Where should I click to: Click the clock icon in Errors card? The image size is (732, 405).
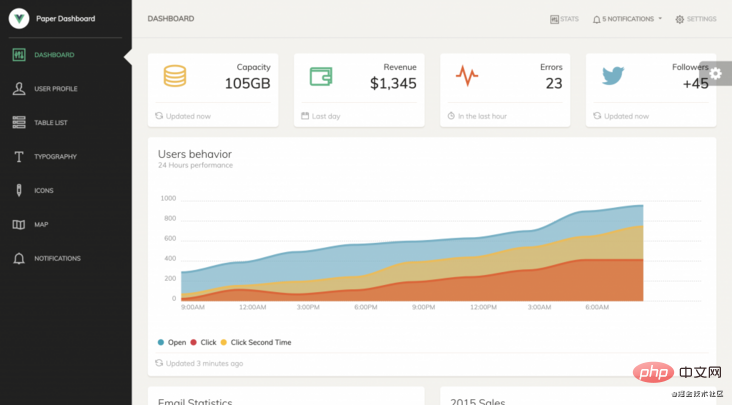click(x=451, y=116)
